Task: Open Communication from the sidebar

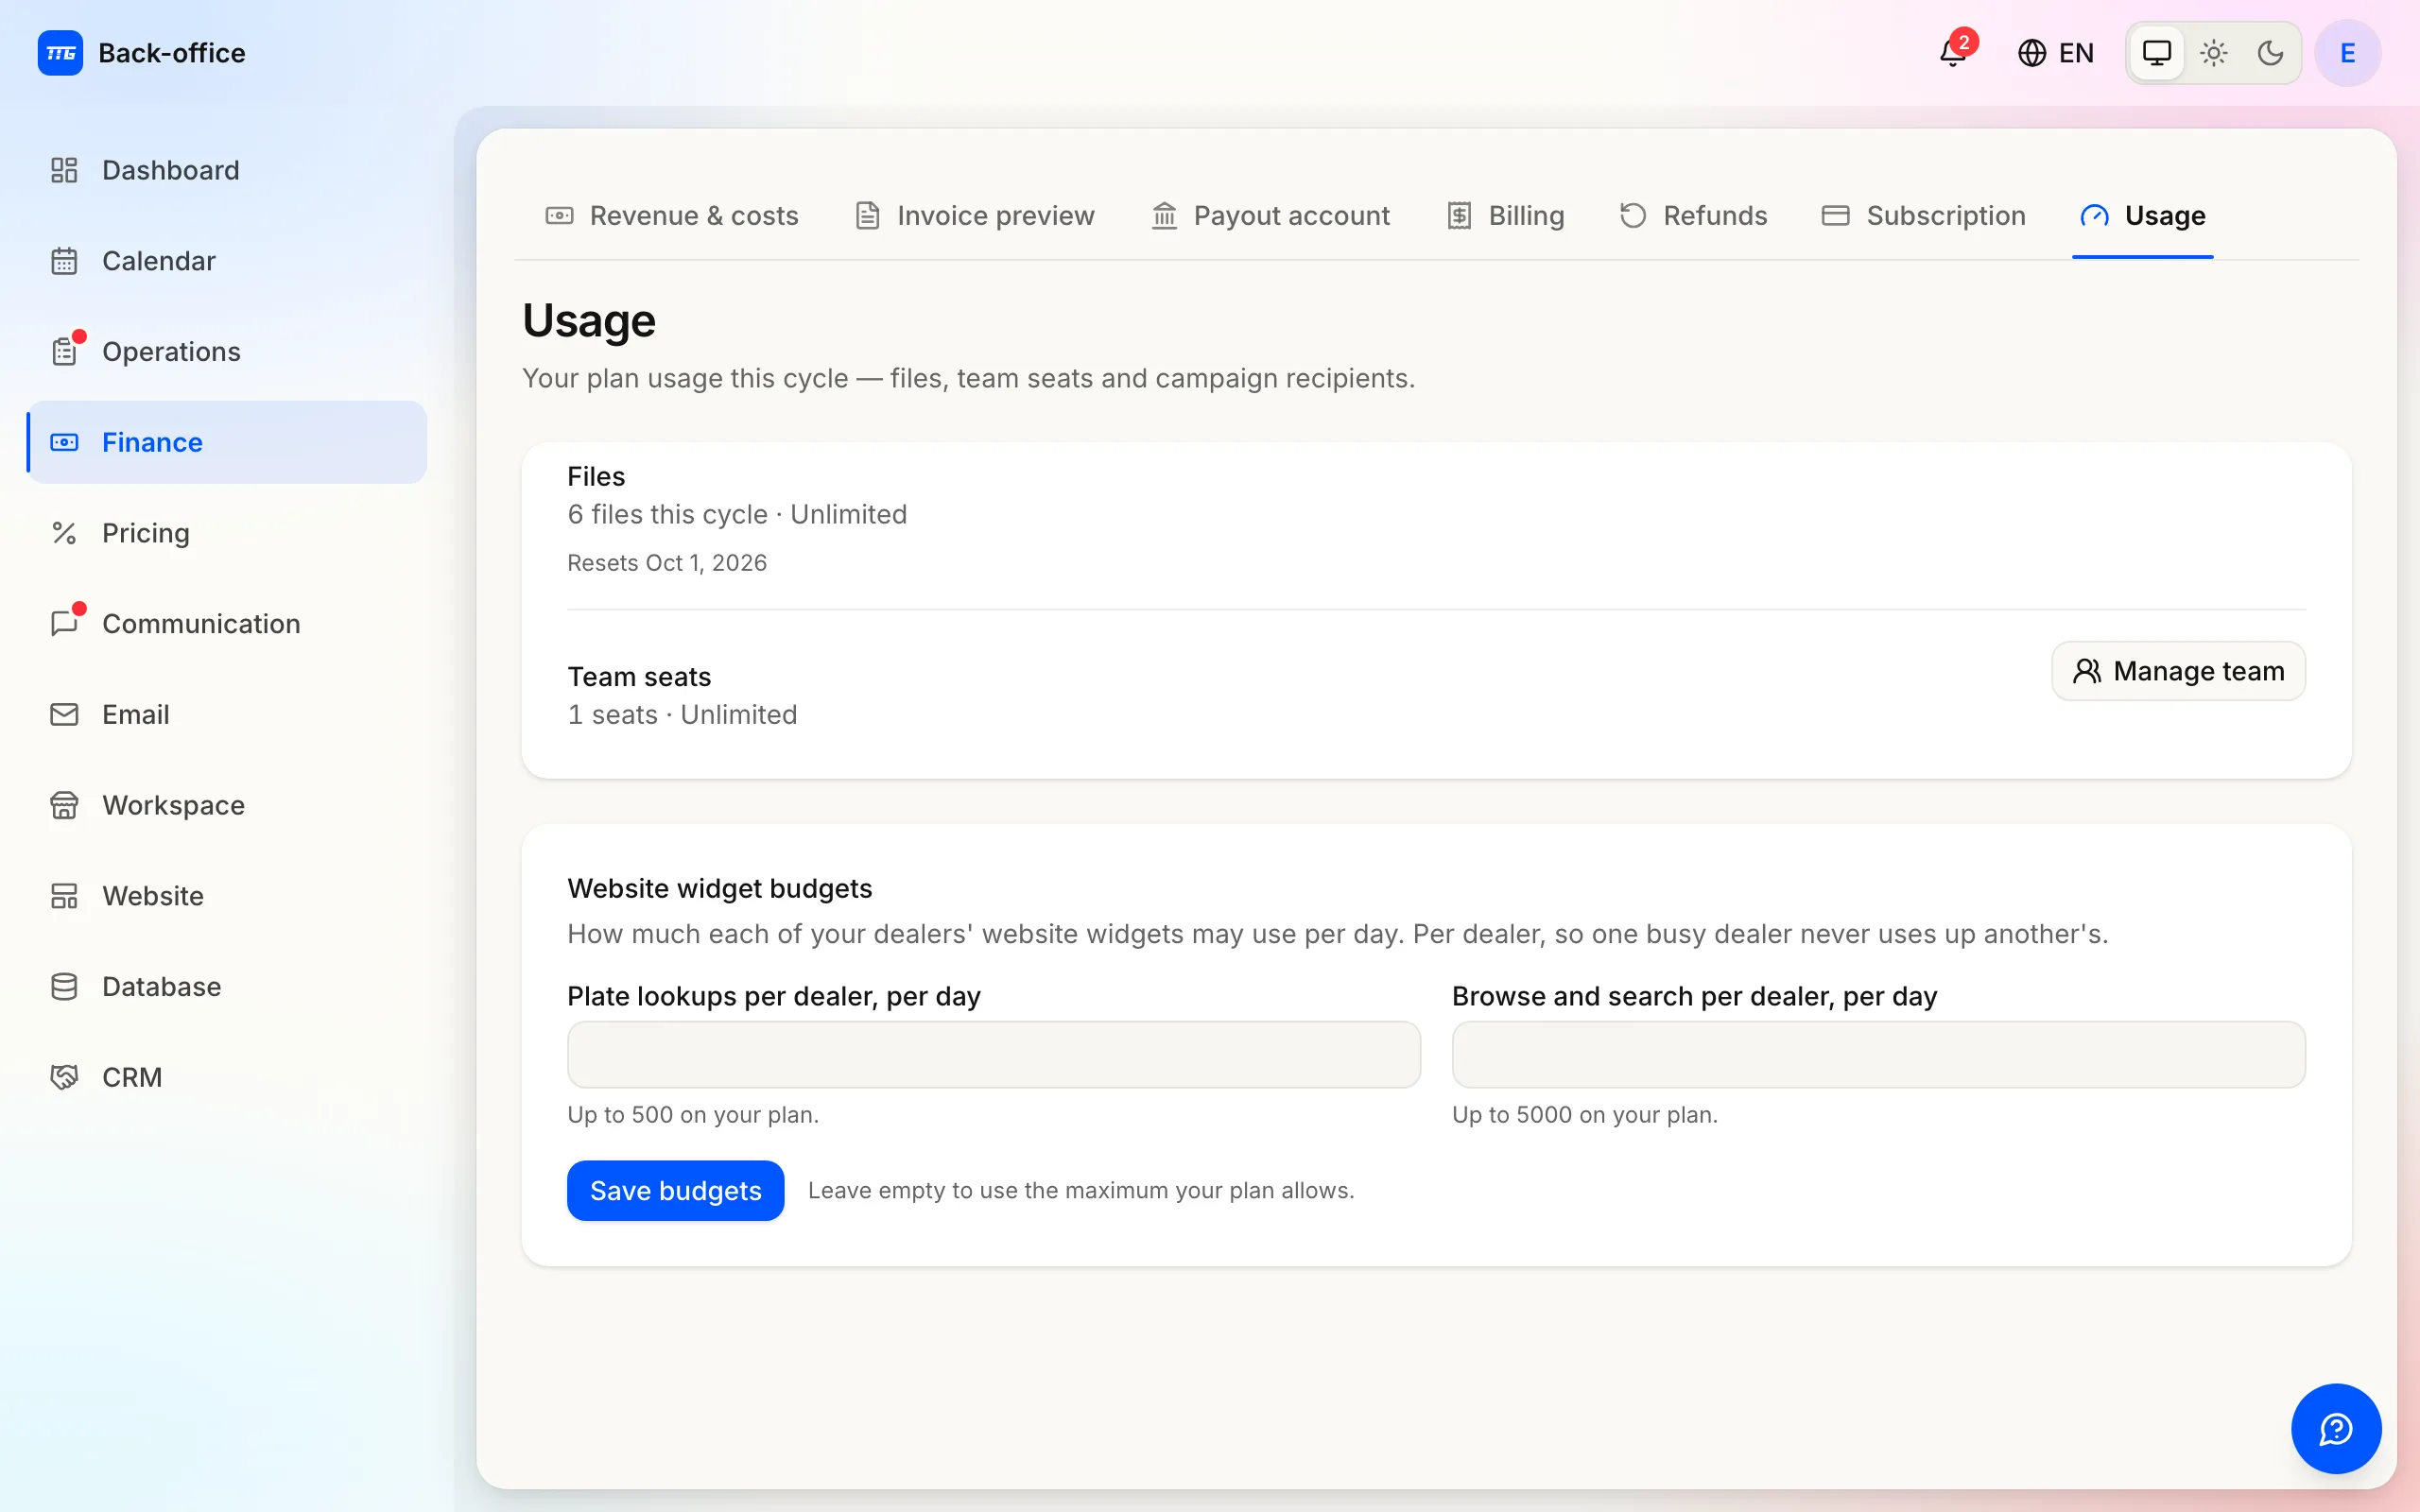Action: click(226, 624)
